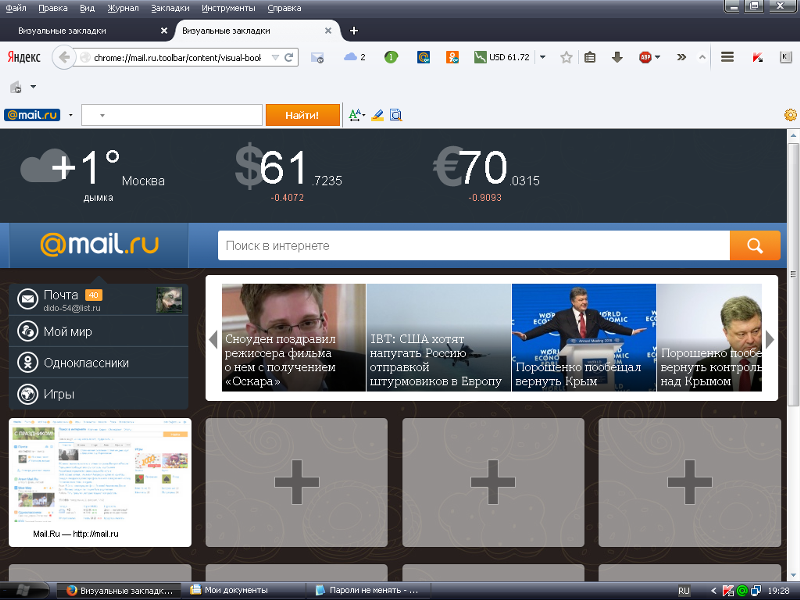Close the first Визуальные закладки tab
The width and height of the screenshot is (800, 600).
(164, 31)
